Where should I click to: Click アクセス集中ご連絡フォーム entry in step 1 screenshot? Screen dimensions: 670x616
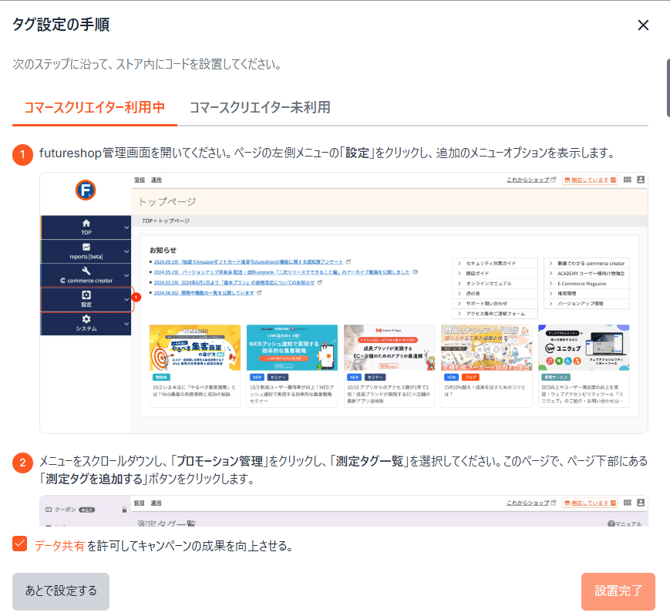coord(495,314)
